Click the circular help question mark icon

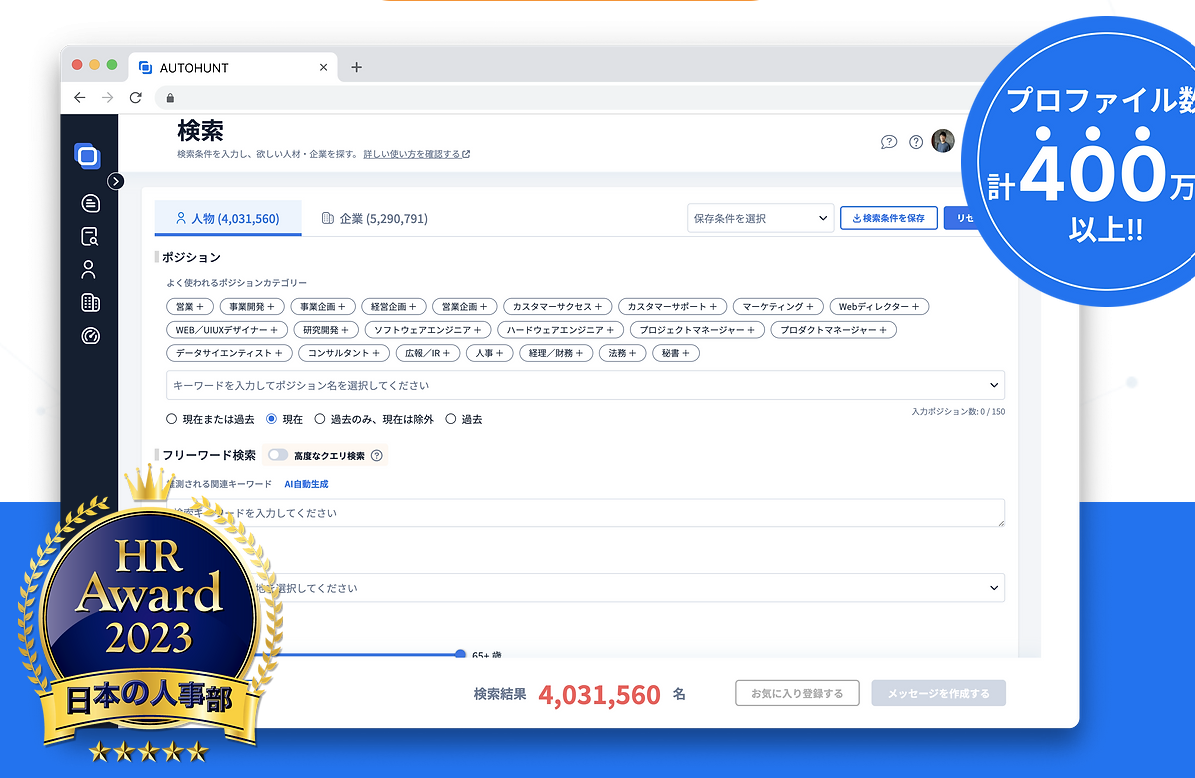pyautogui.click(x=916, y=142)
